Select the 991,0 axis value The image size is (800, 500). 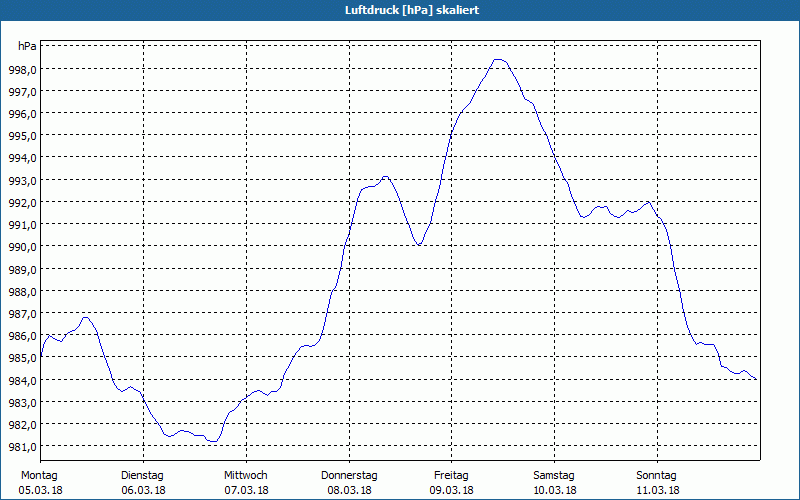tap(22, 224)
